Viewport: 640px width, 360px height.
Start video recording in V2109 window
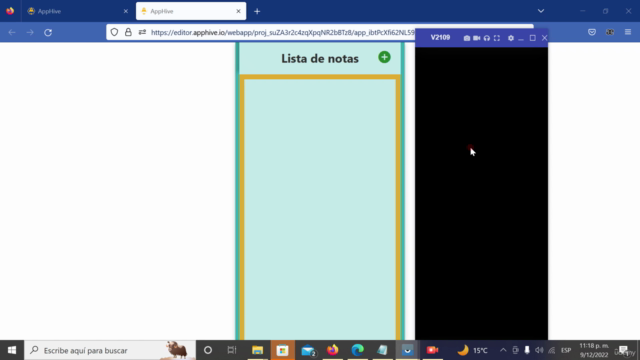(x=476, y=38)
